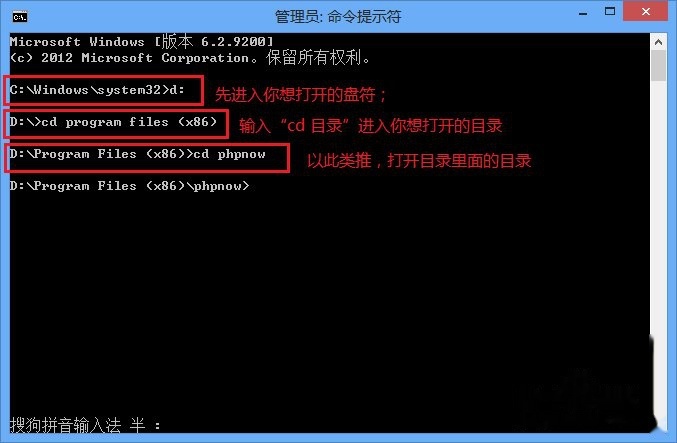Click the 搜狗拼音输入法 status text
The image size is (677, 443).
[65, 425]
